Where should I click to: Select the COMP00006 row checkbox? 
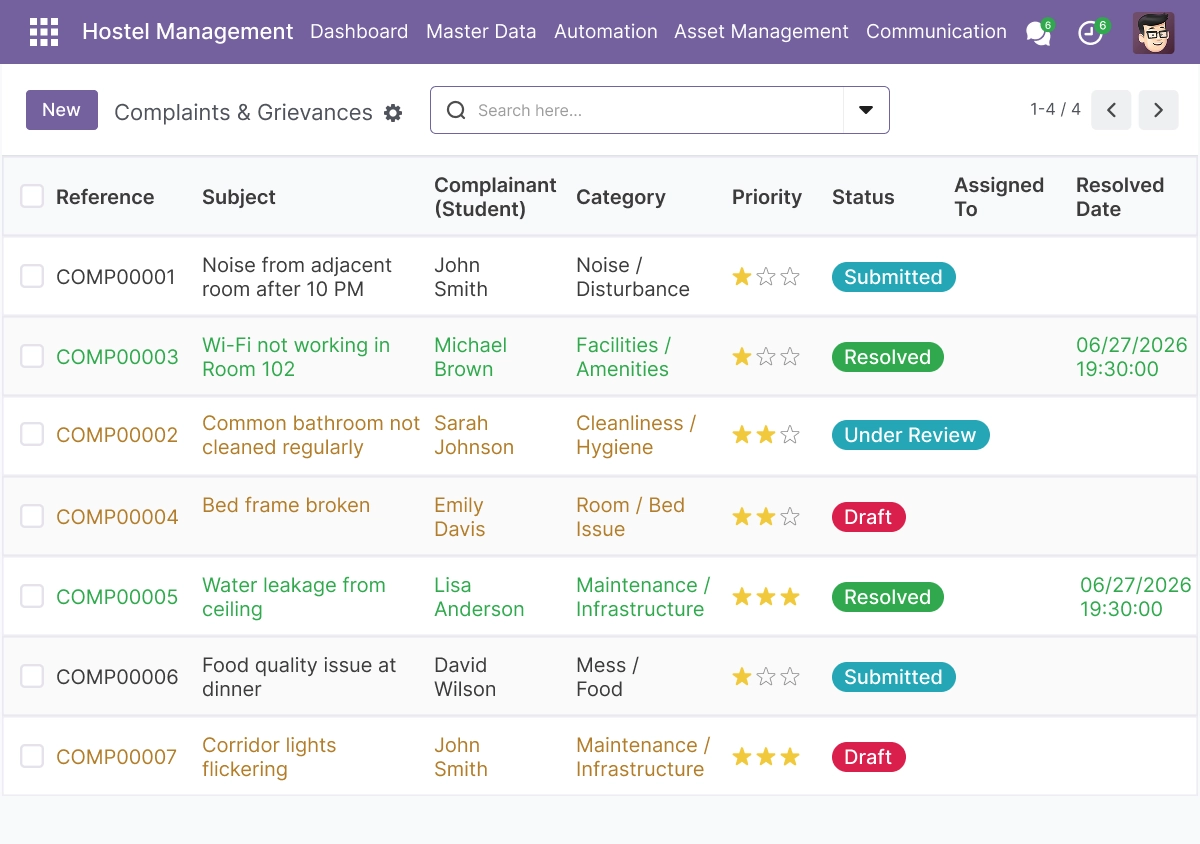32,676
